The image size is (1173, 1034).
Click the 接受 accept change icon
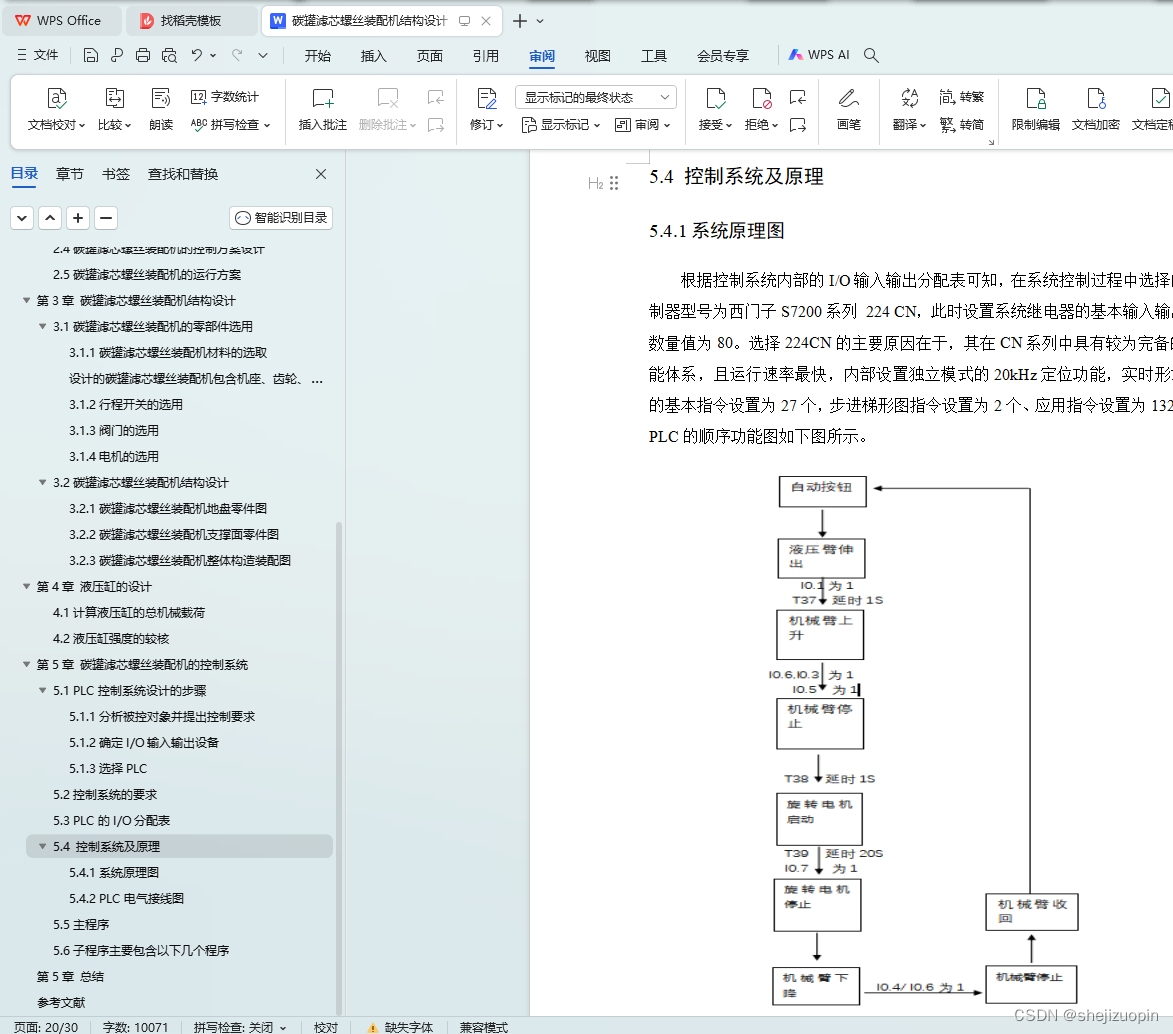[715, 99]
